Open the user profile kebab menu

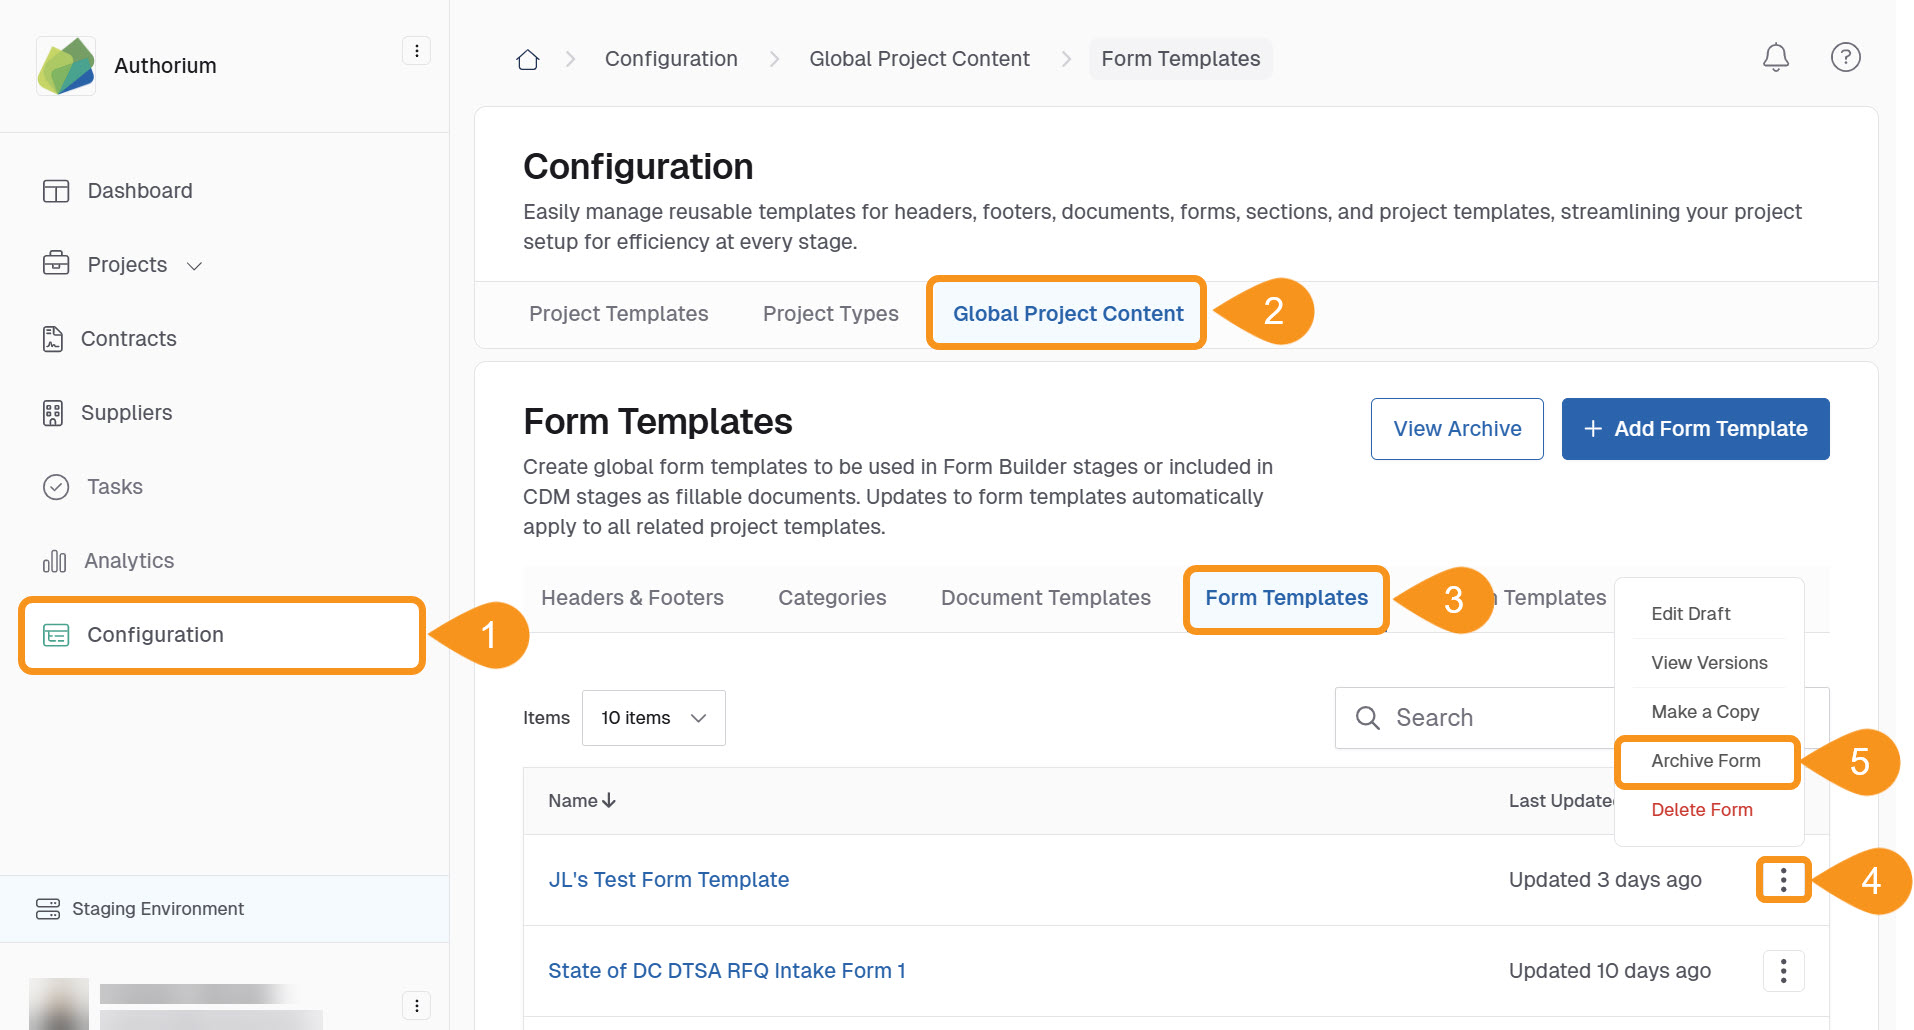(416, 1005)
